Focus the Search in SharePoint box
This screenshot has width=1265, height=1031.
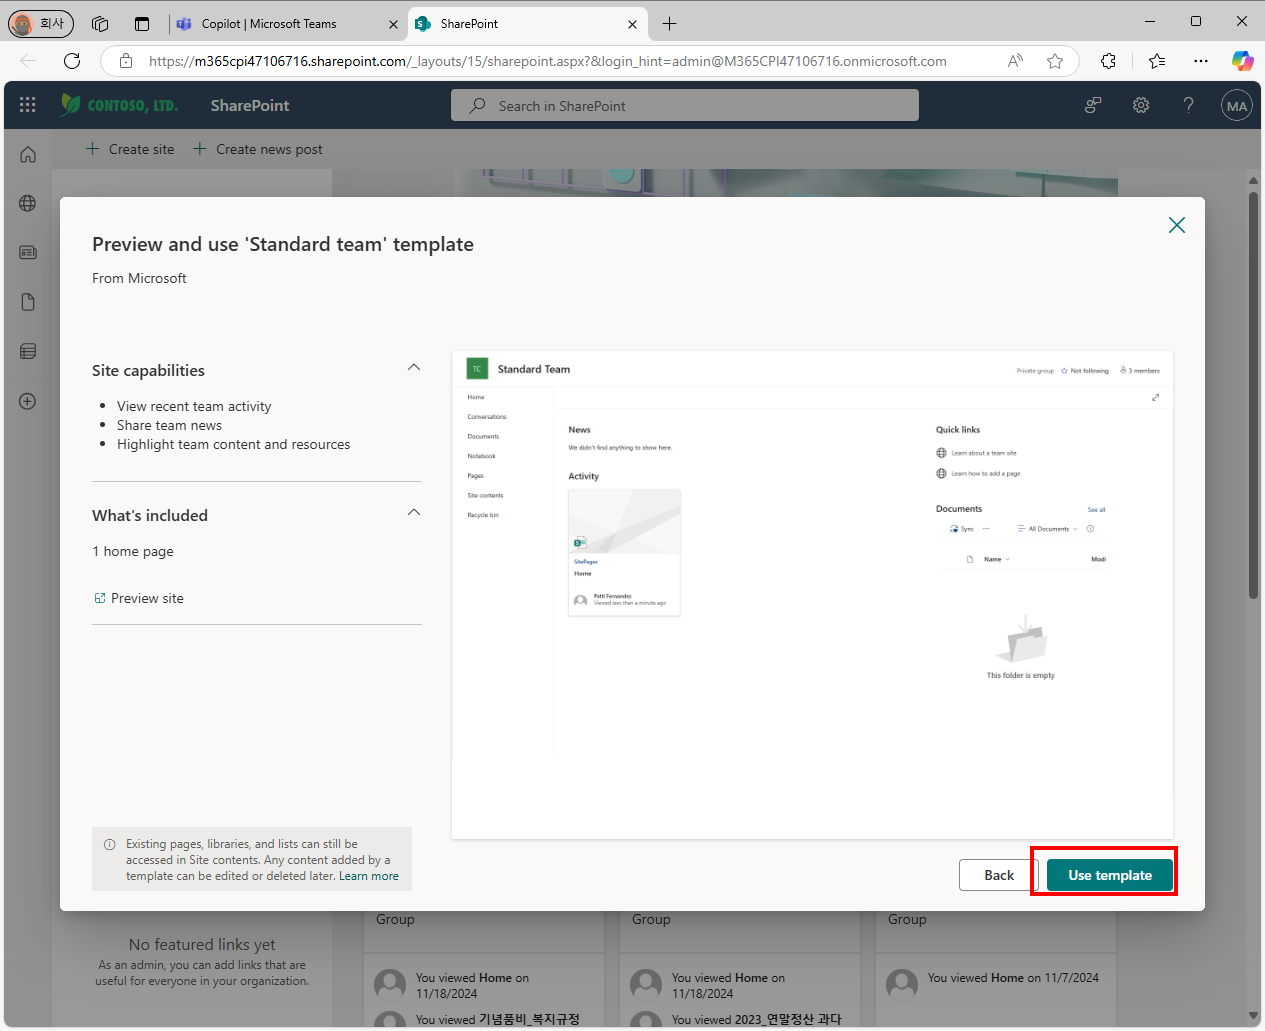point(685,105)
